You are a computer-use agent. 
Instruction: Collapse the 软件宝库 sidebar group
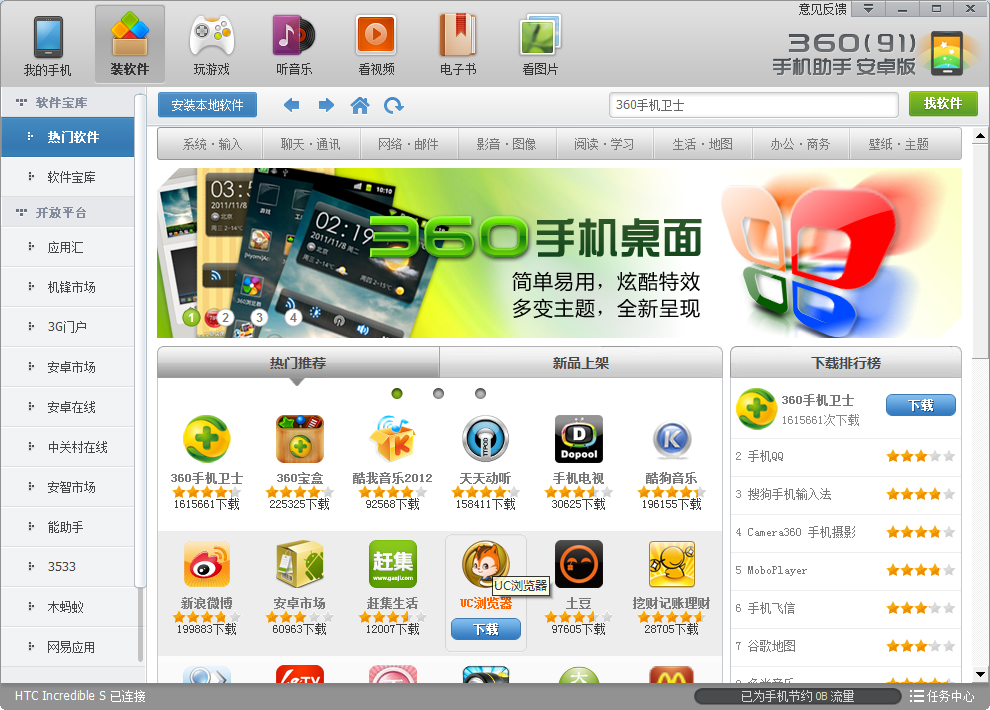[20, 102]
